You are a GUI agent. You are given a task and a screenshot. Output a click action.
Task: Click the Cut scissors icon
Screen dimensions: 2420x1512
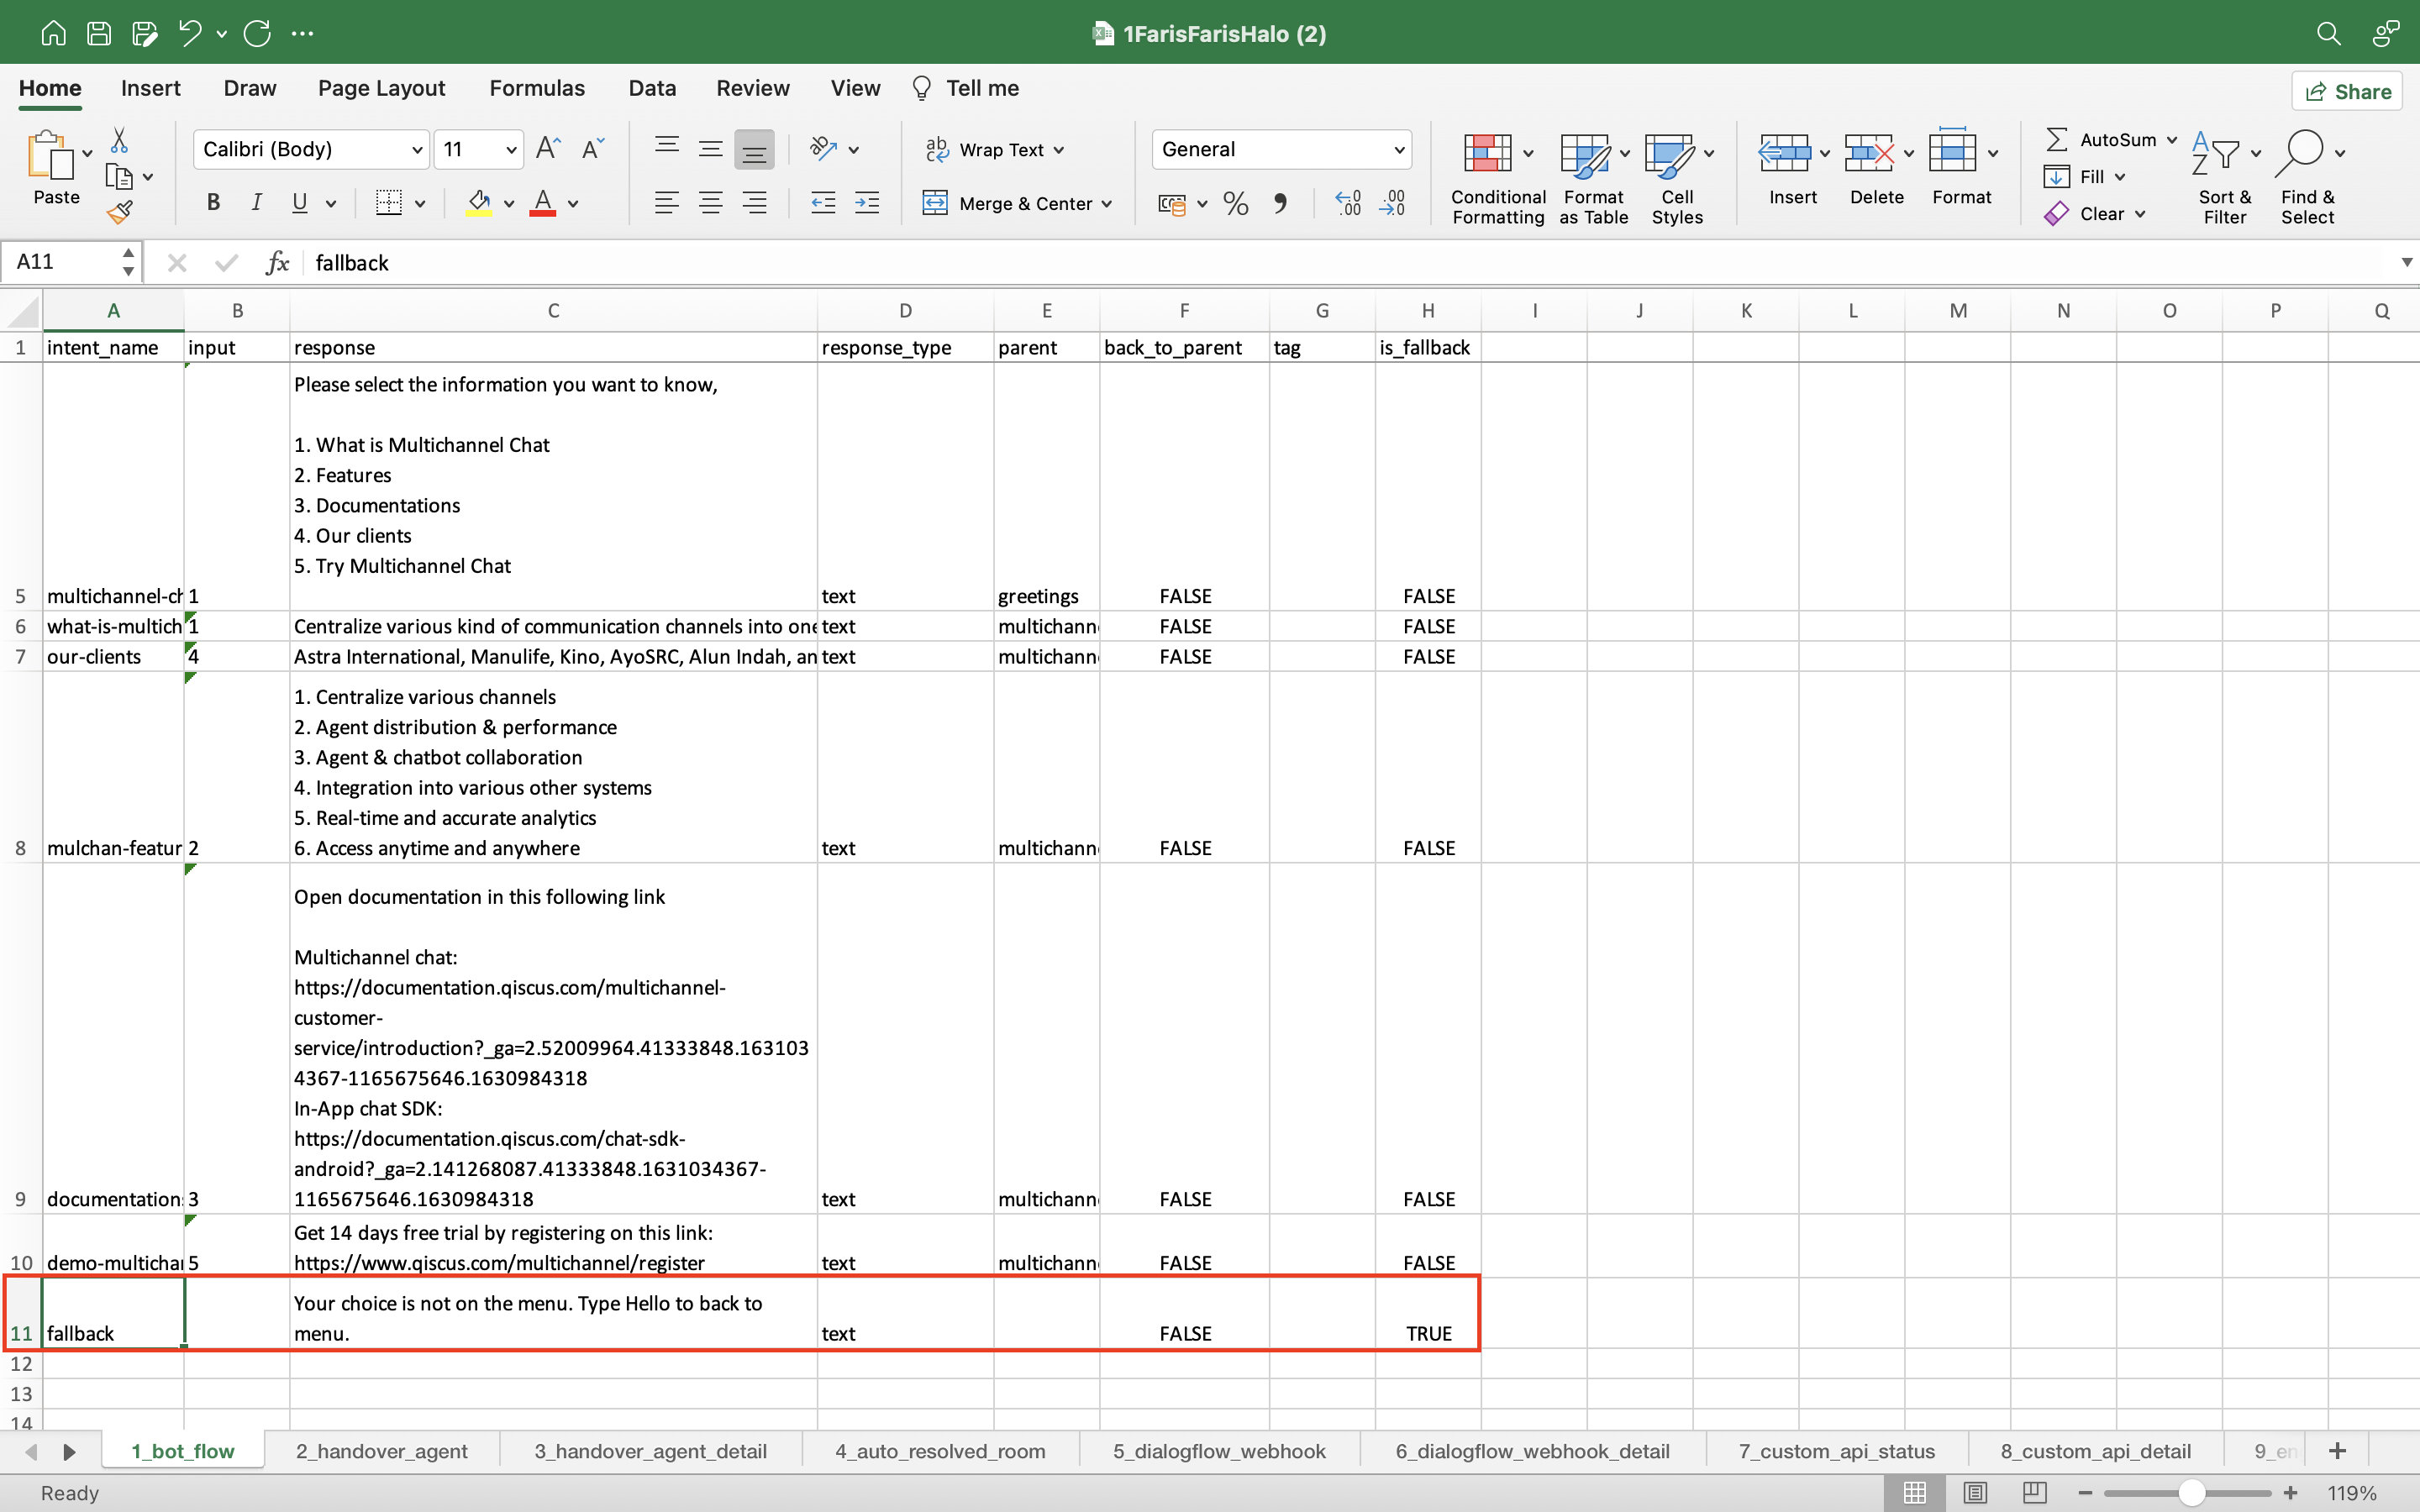coord(119,140)
